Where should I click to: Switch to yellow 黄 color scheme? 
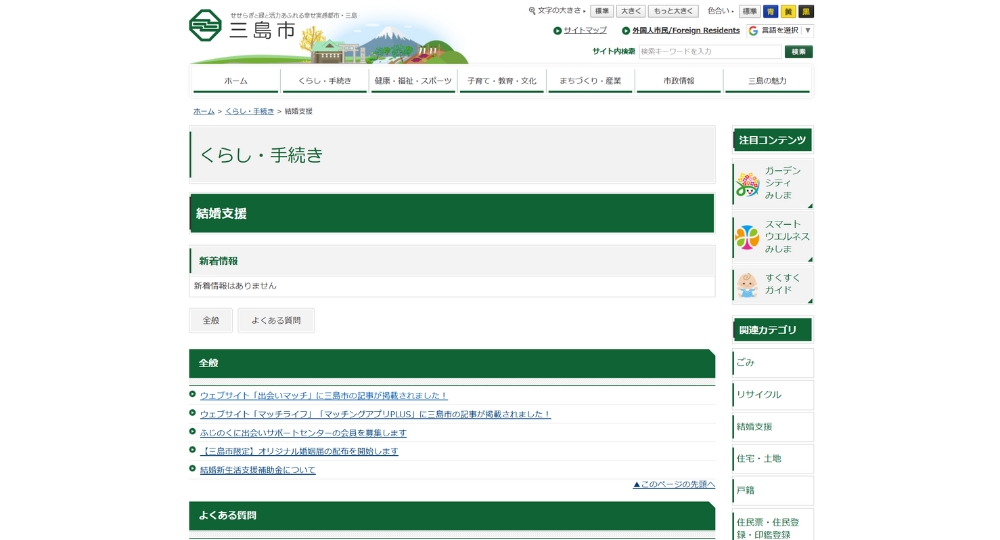tap(788, 11)
